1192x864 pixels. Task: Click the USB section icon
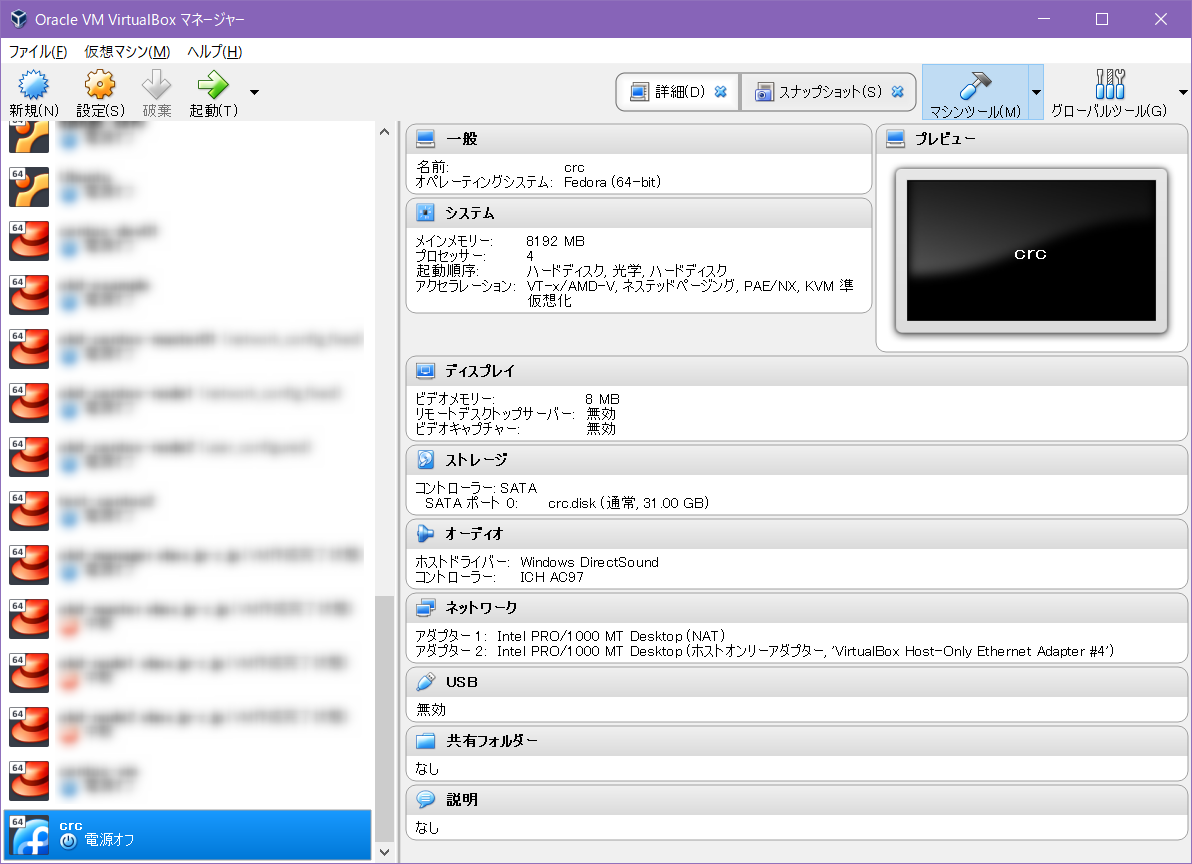point(424,681)
